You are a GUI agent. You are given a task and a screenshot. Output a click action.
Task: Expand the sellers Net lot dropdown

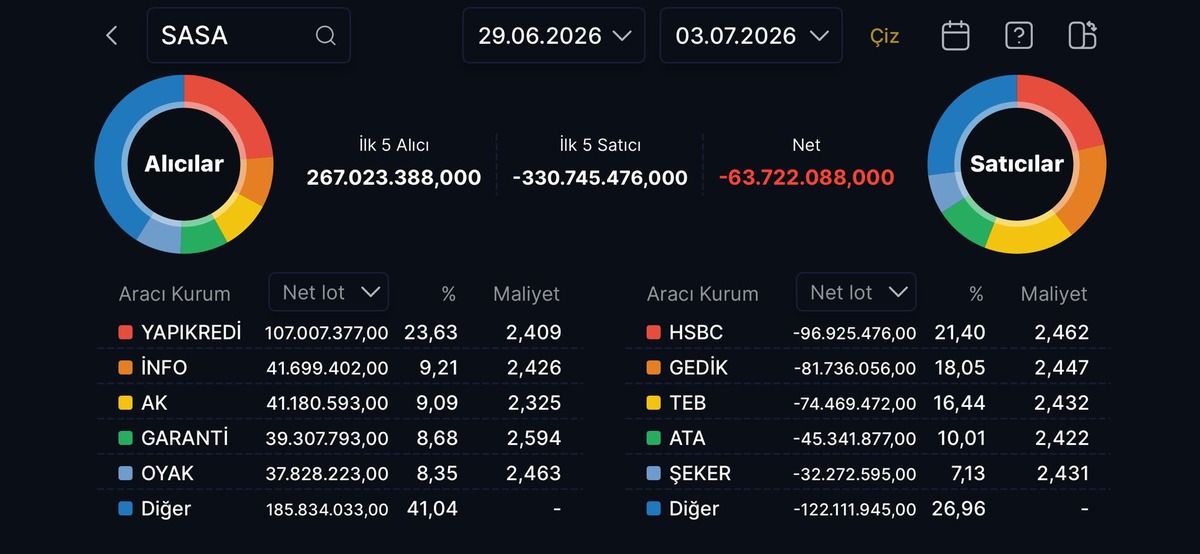click(856, 292)
